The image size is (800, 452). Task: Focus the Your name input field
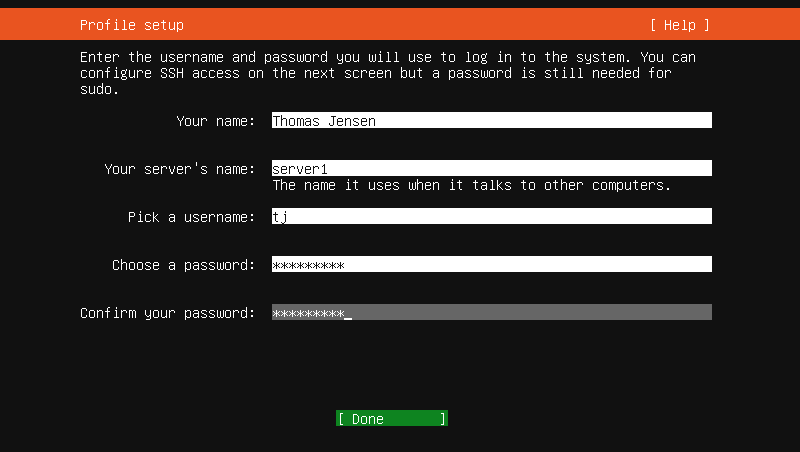[x=491, y=120]
